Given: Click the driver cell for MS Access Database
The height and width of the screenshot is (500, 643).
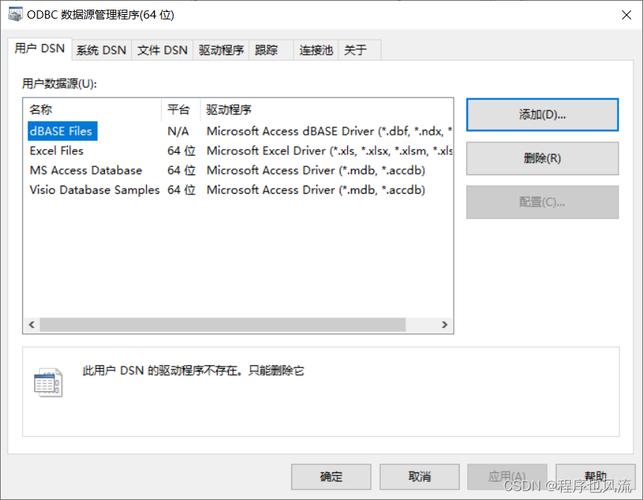Looking at the screenshot, I should [x=316, y=170].
